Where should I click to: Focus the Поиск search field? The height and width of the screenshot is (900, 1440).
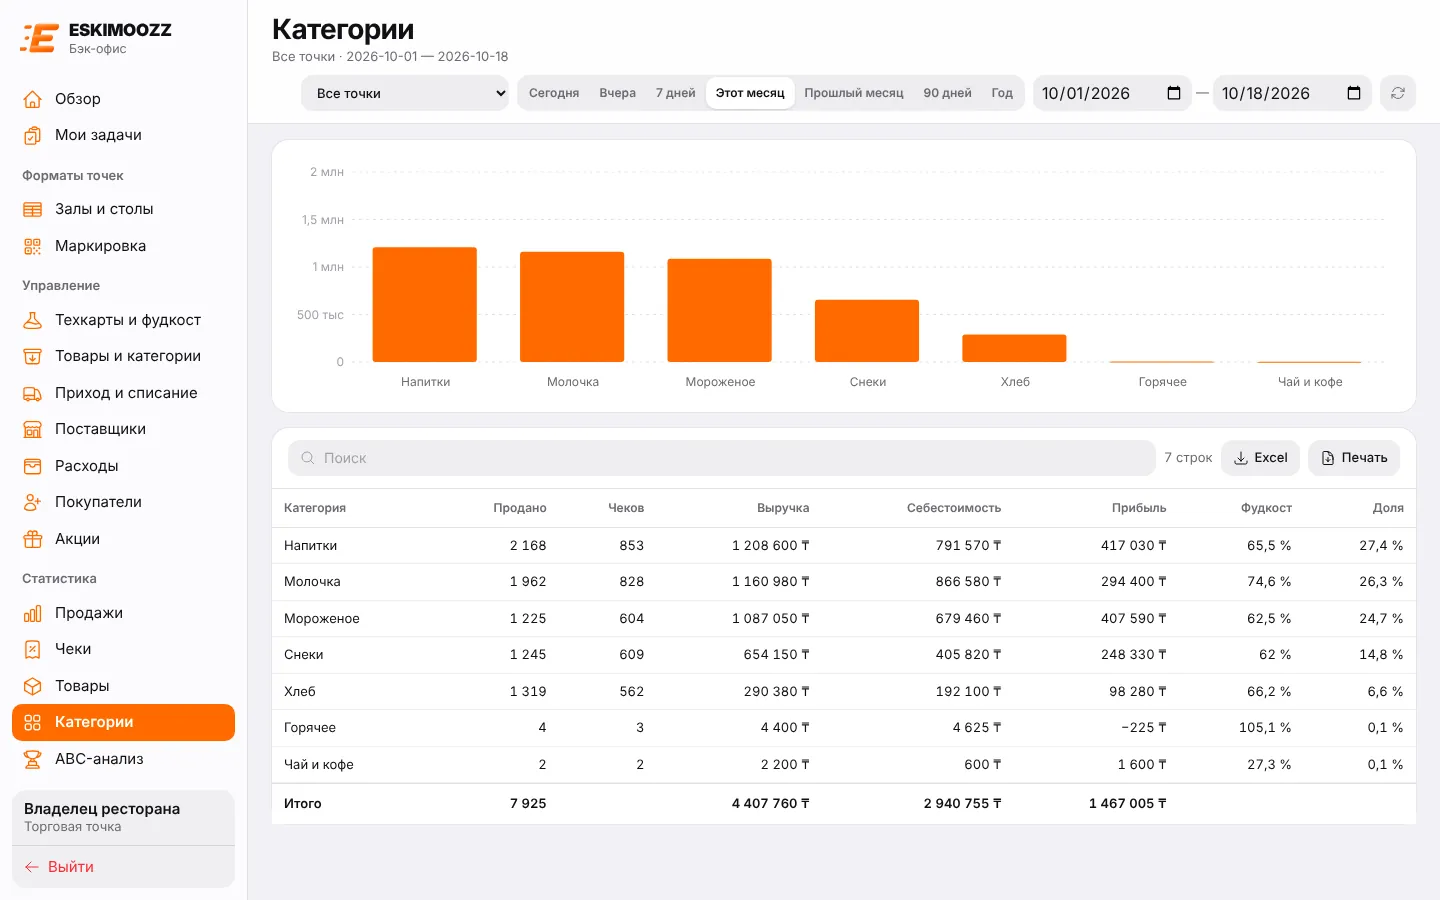tap(722, 458)
